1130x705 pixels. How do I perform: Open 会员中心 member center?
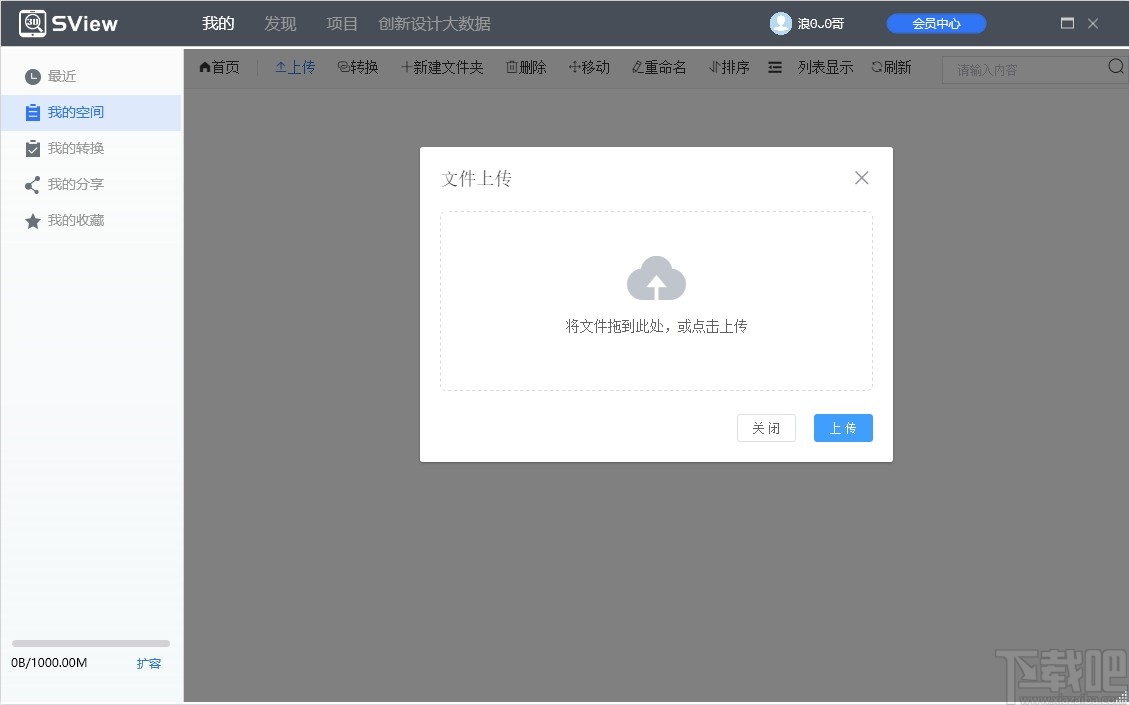[x=935, y=22]
